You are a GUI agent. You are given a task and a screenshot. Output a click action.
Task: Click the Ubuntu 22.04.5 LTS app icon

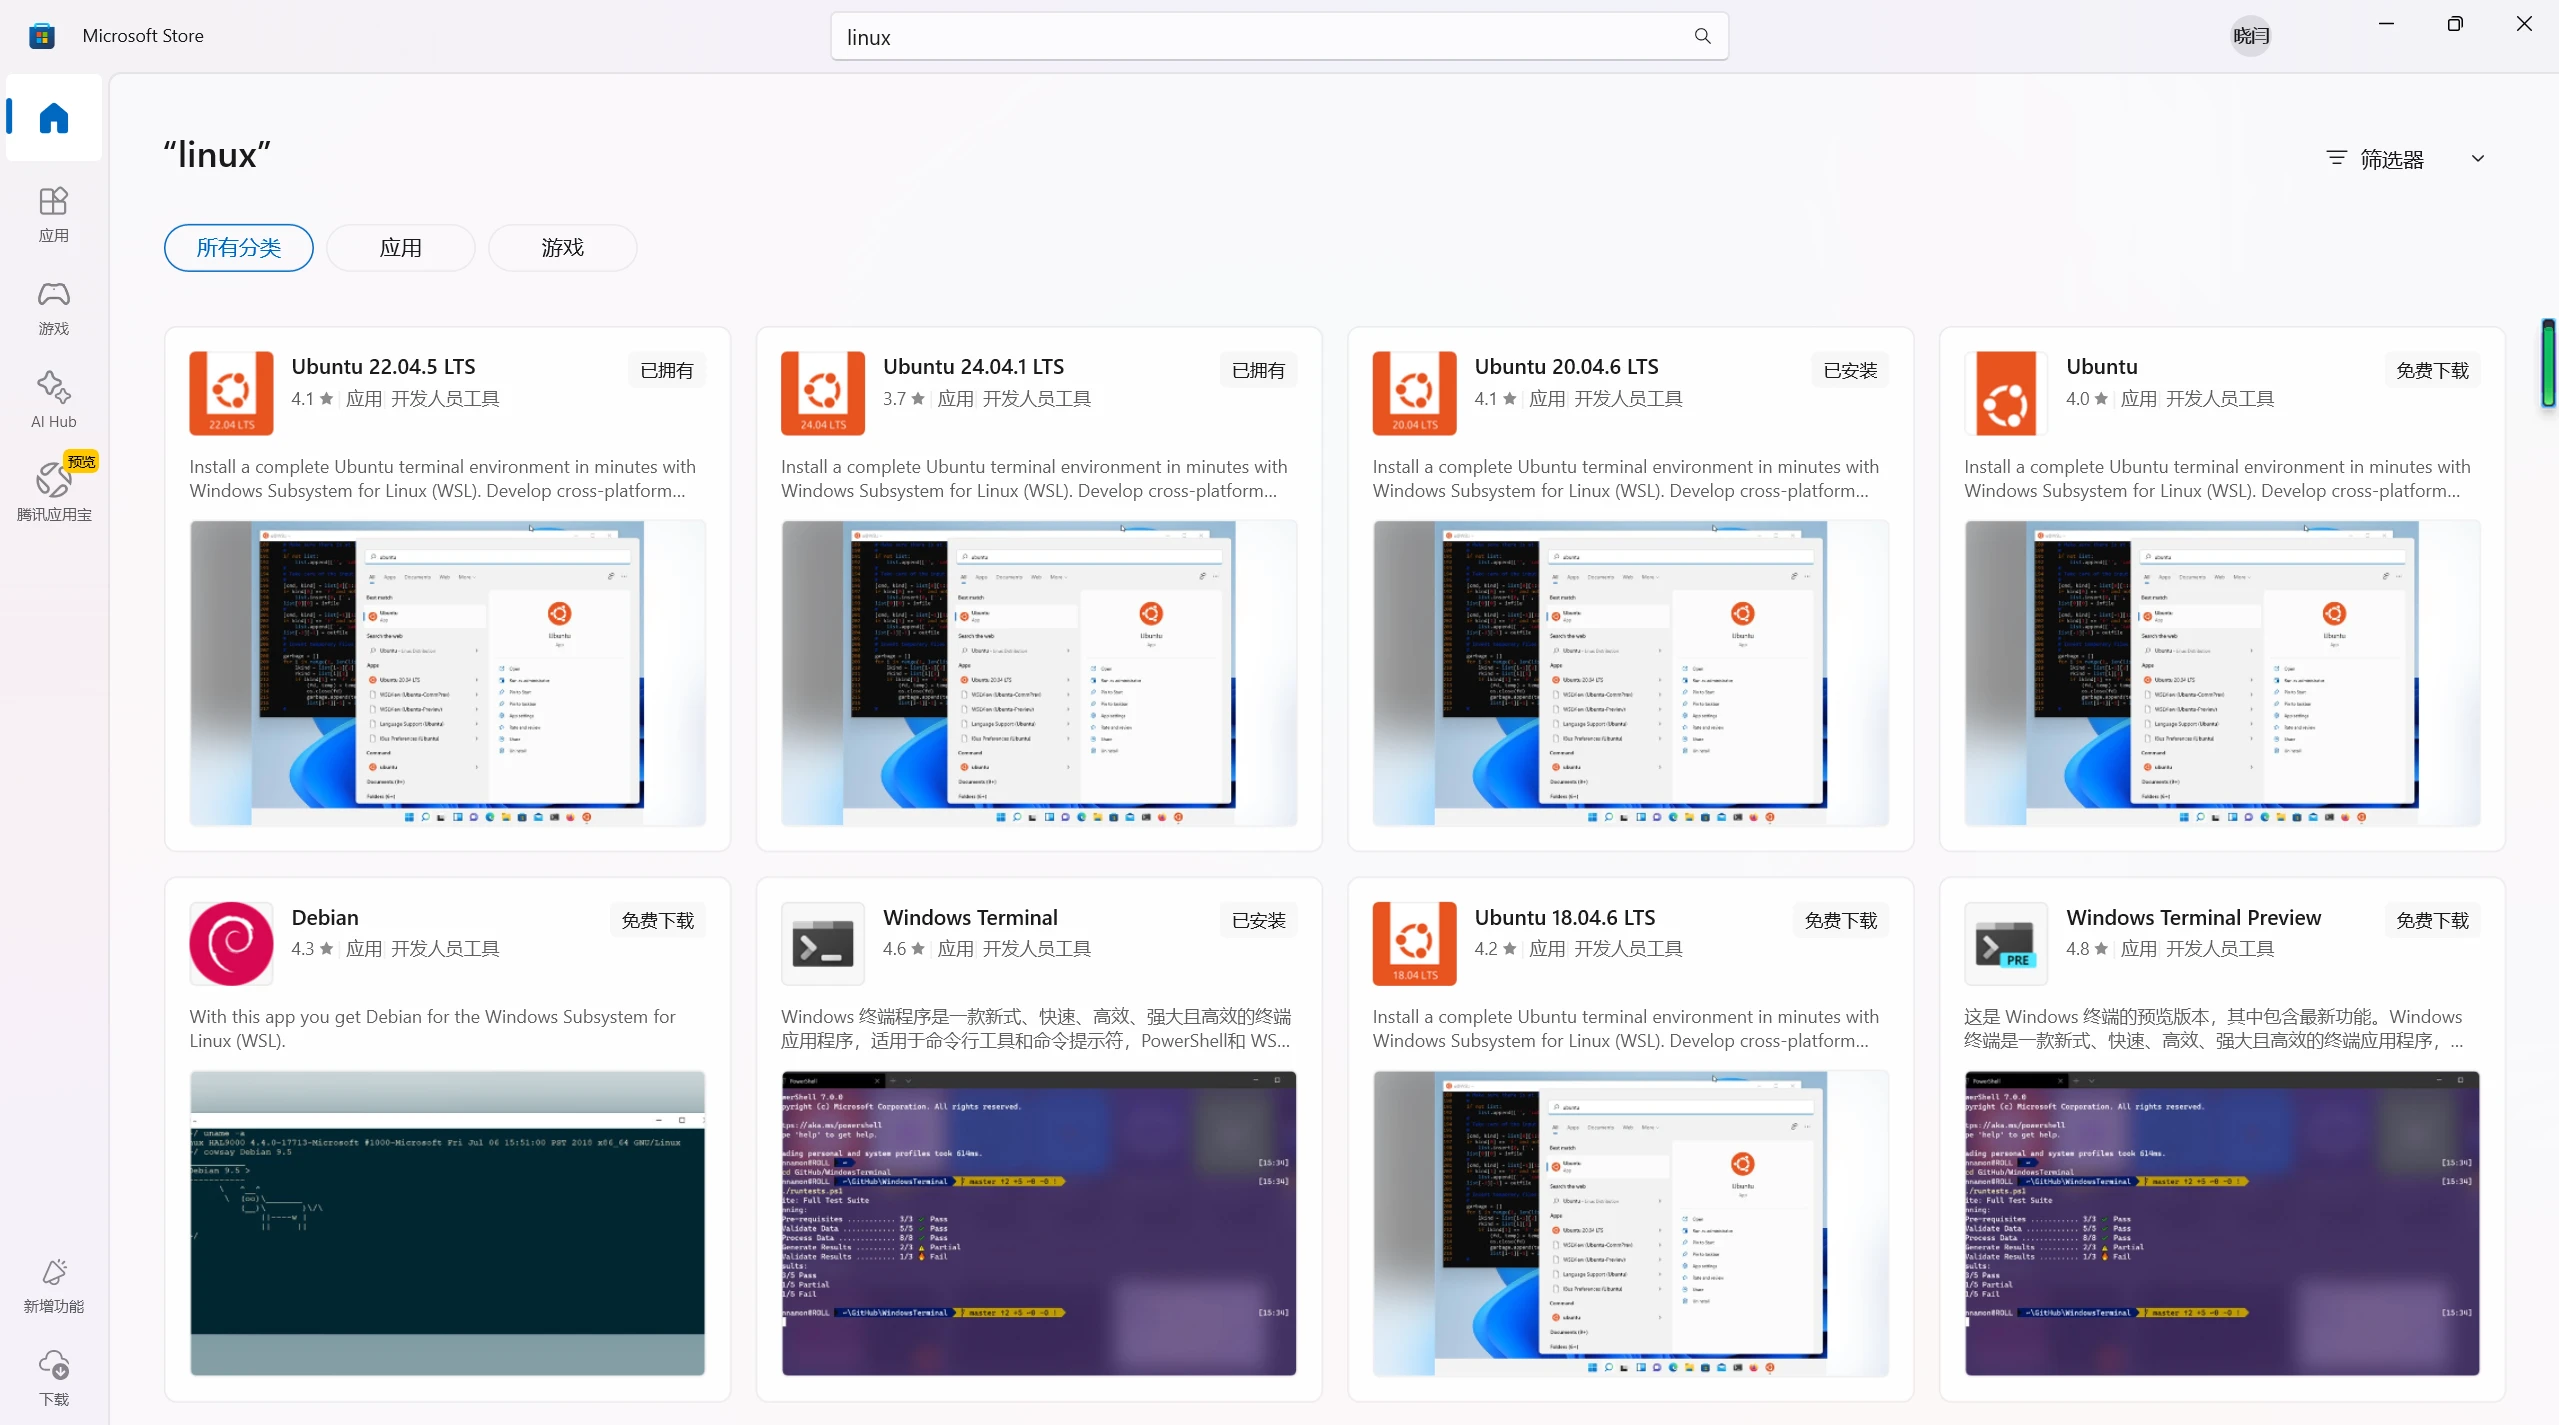tap(231, 393)
